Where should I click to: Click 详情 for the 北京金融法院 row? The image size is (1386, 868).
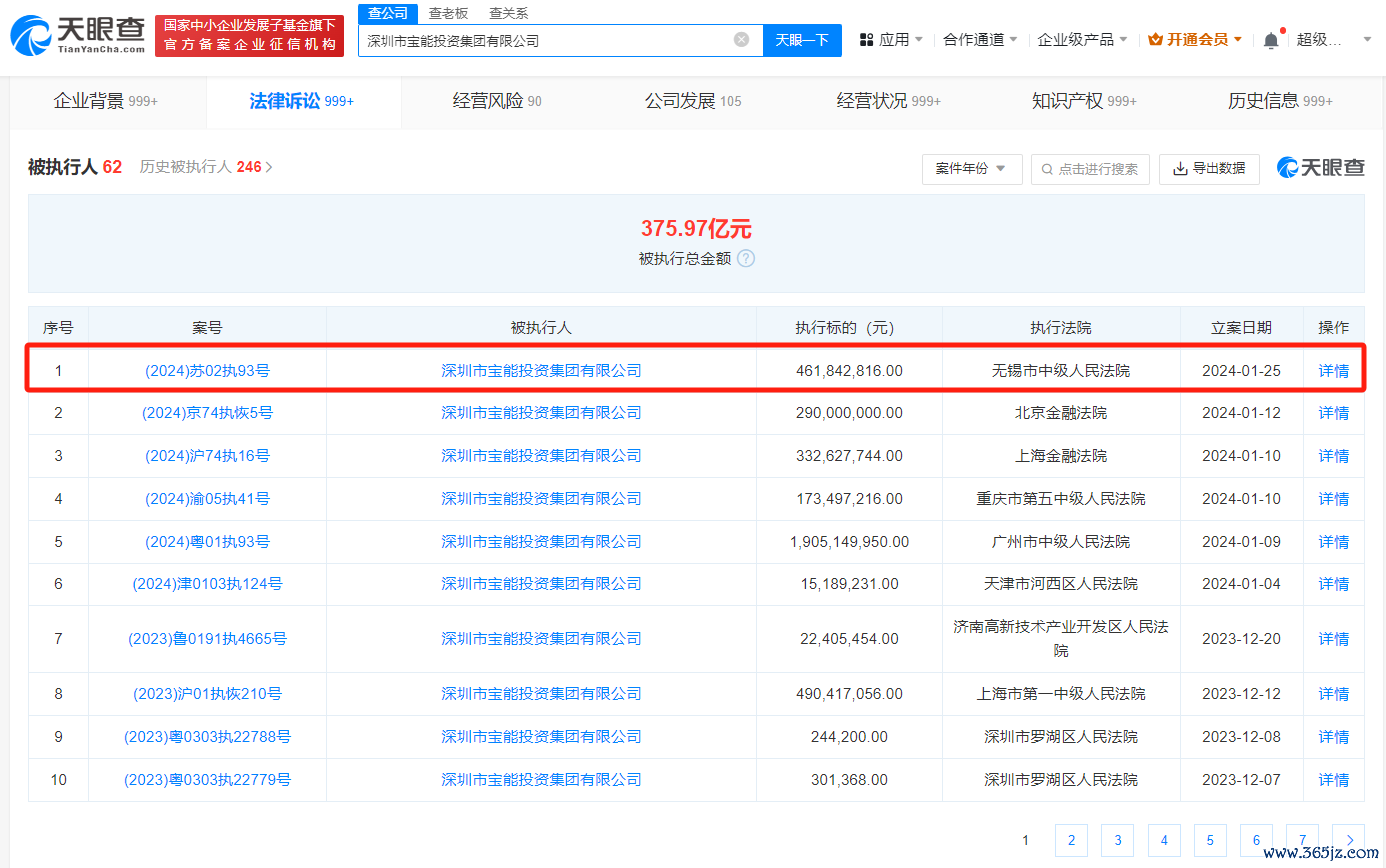coord(1333,413)
